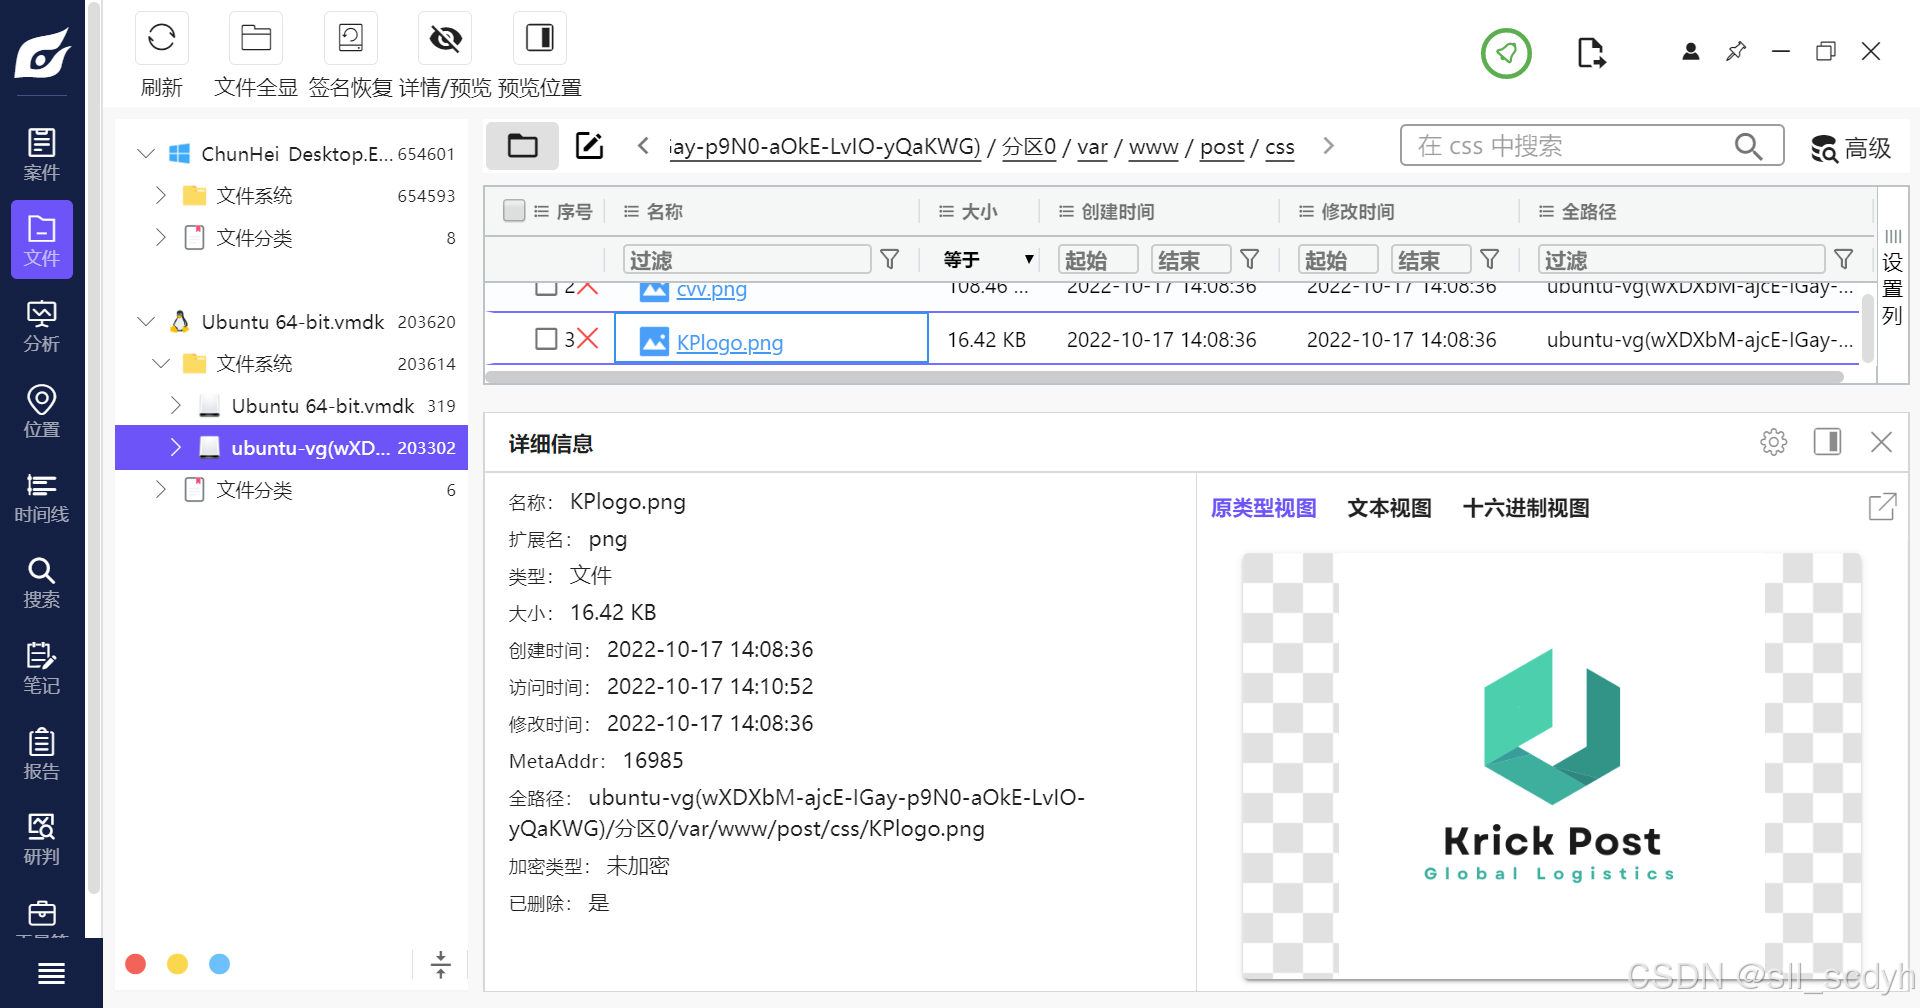This screenshot has height=1008, width=1920.
Task: Check the checkbox for row 2 cvv.png
Action: [546, 288]
